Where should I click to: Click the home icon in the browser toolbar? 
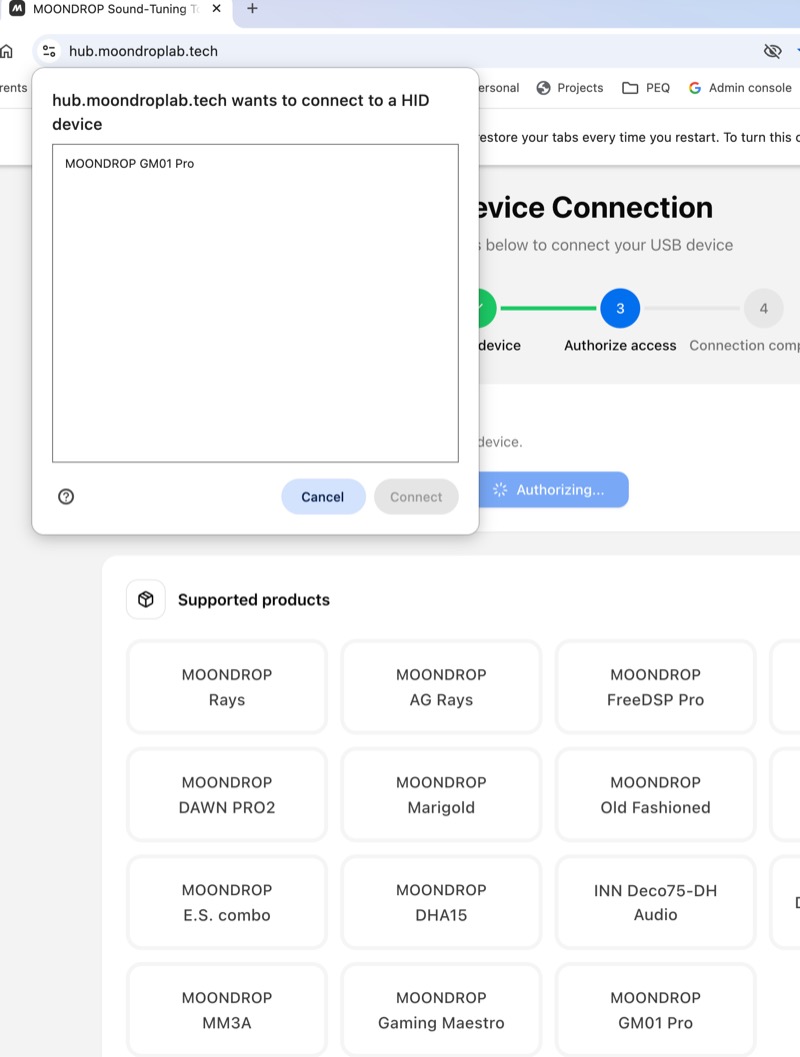(x=7, y=51)
